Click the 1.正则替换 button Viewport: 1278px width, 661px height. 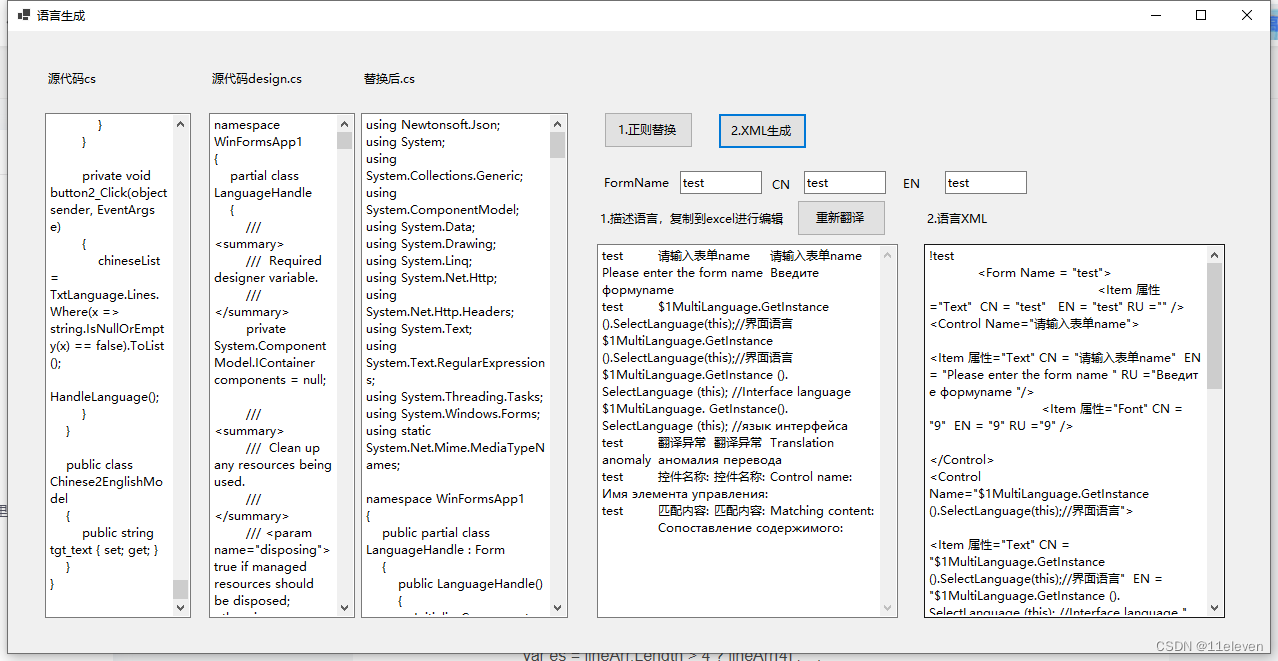coord(648,130)
